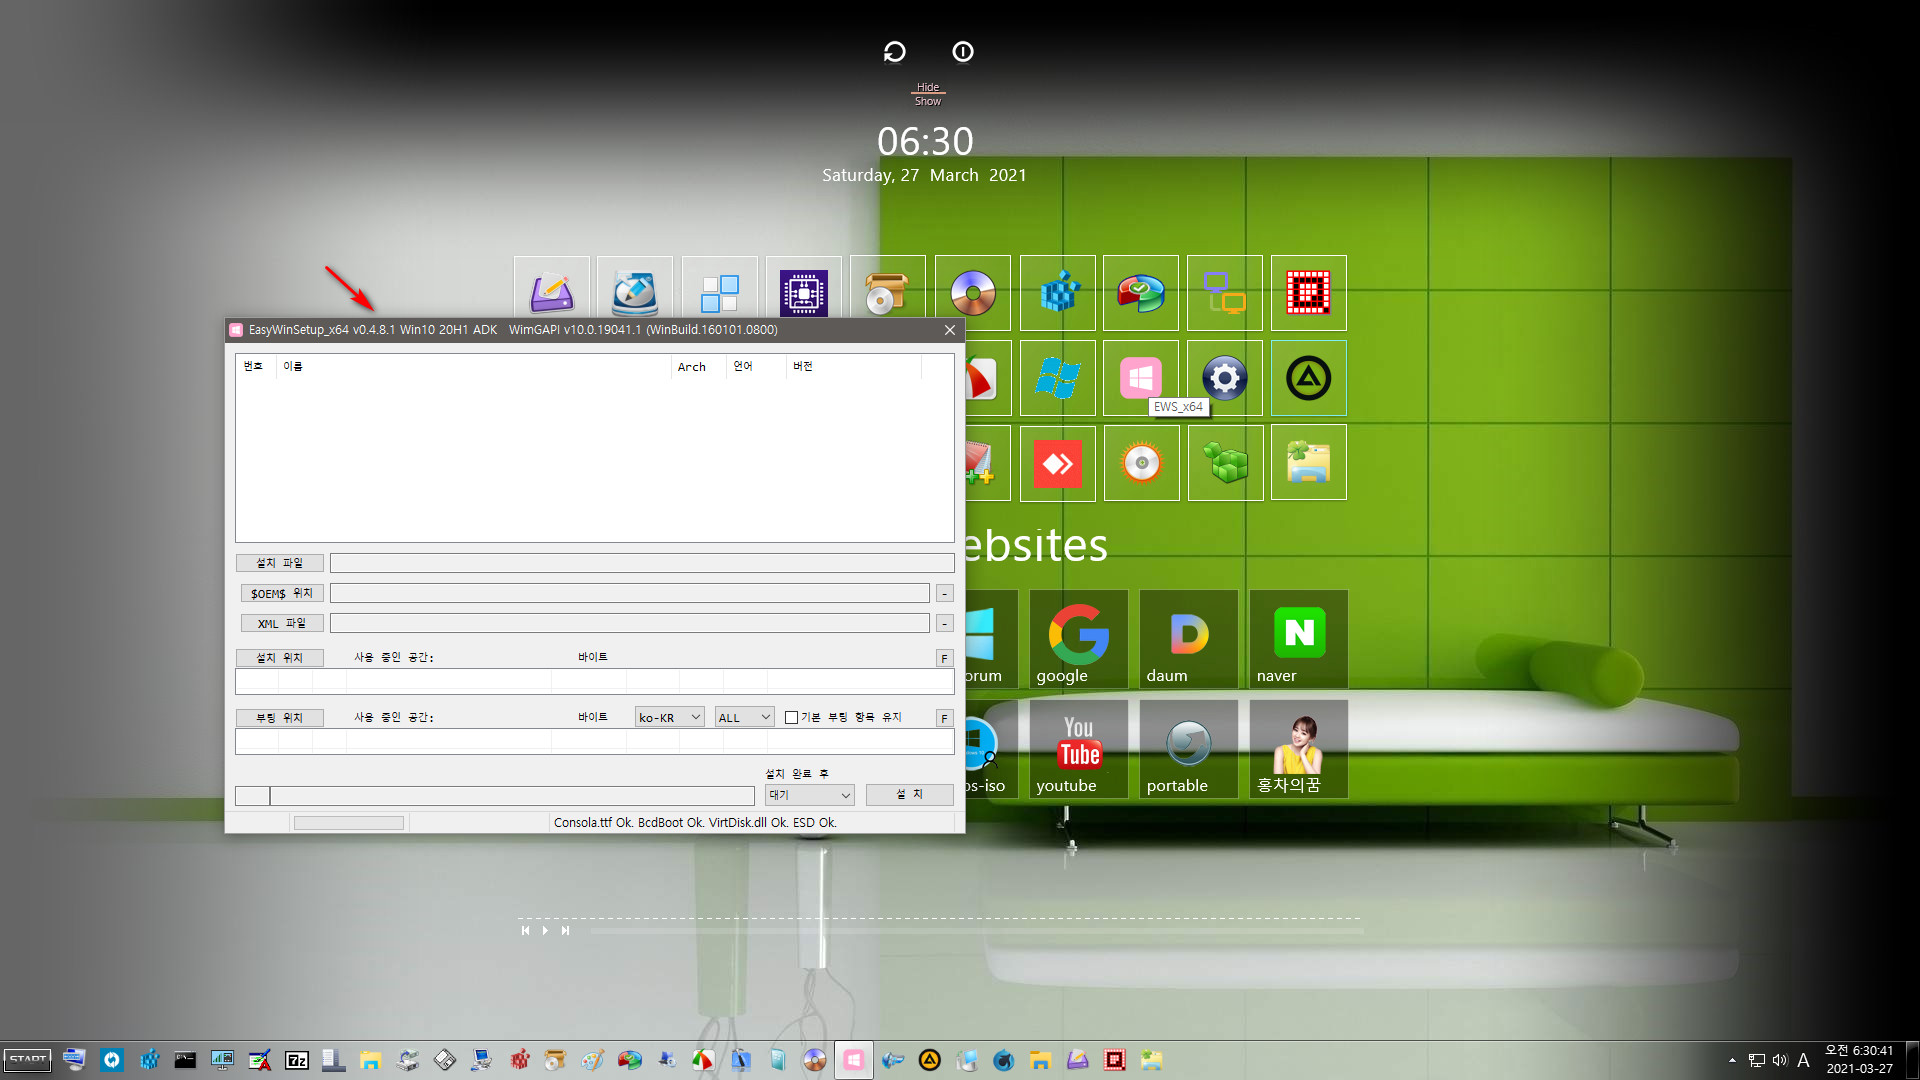Open the blue hard-drive partition editor tile
Viewport: 1920px width, 1080px height.
635,289
